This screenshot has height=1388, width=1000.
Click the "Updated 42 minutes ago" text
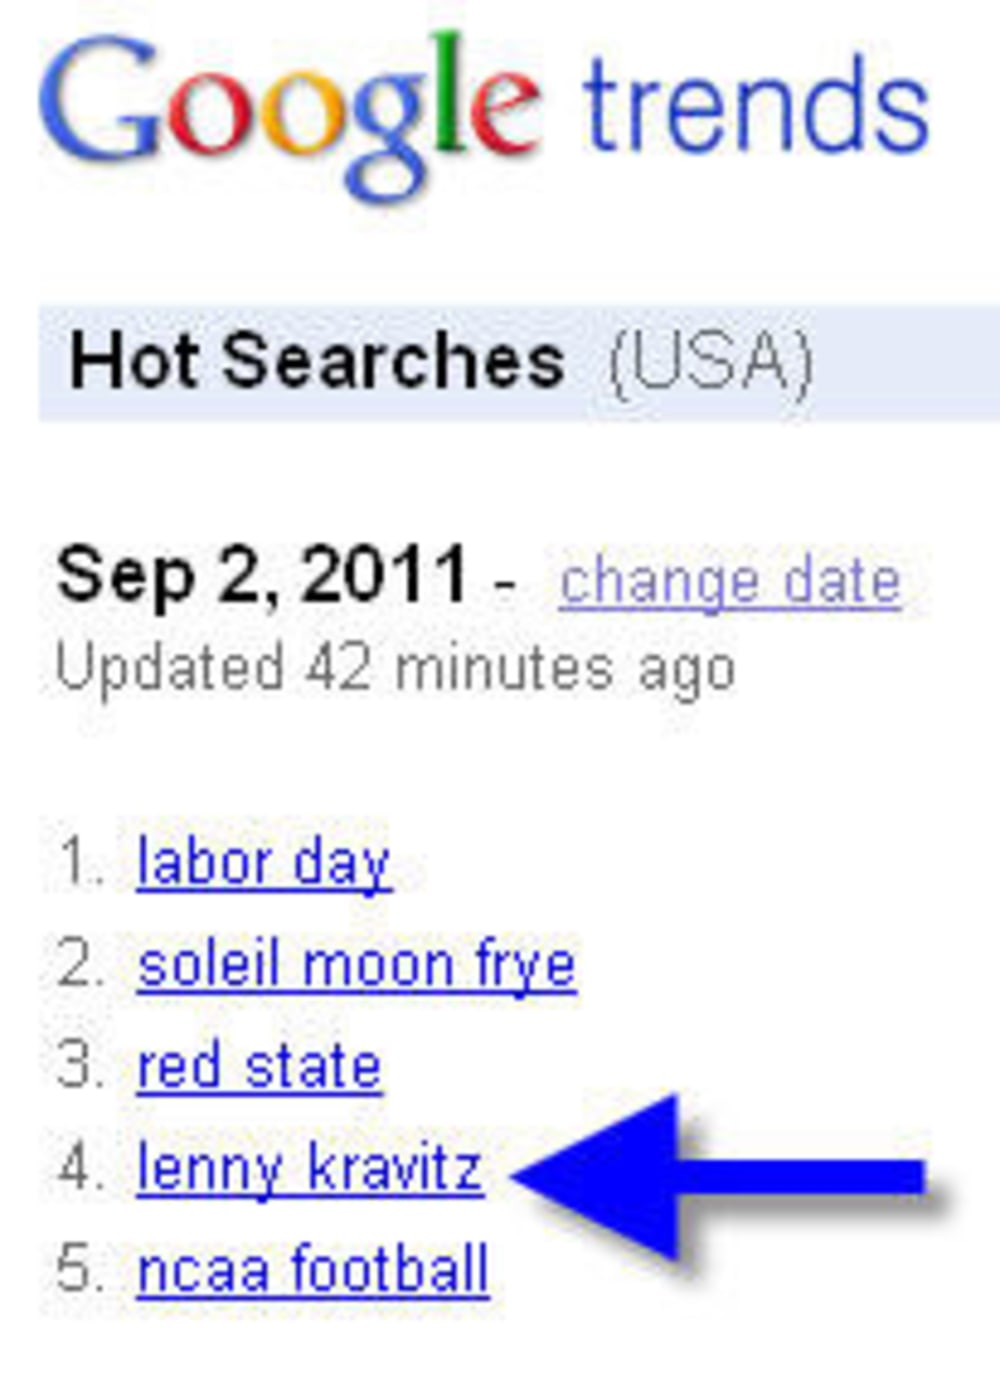click(x=396, y=668)
